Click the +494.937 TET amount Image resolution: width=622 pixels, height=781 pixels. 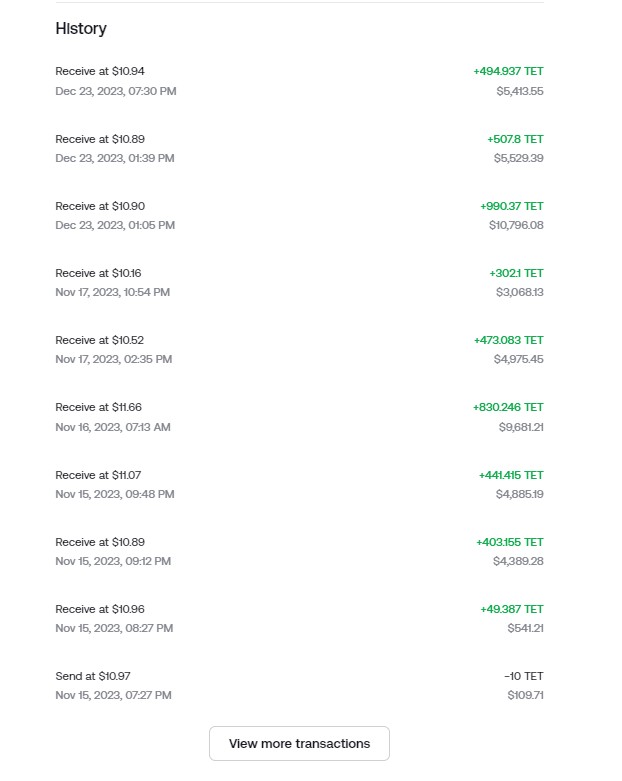pyautogui.click(x=508, y=71)
